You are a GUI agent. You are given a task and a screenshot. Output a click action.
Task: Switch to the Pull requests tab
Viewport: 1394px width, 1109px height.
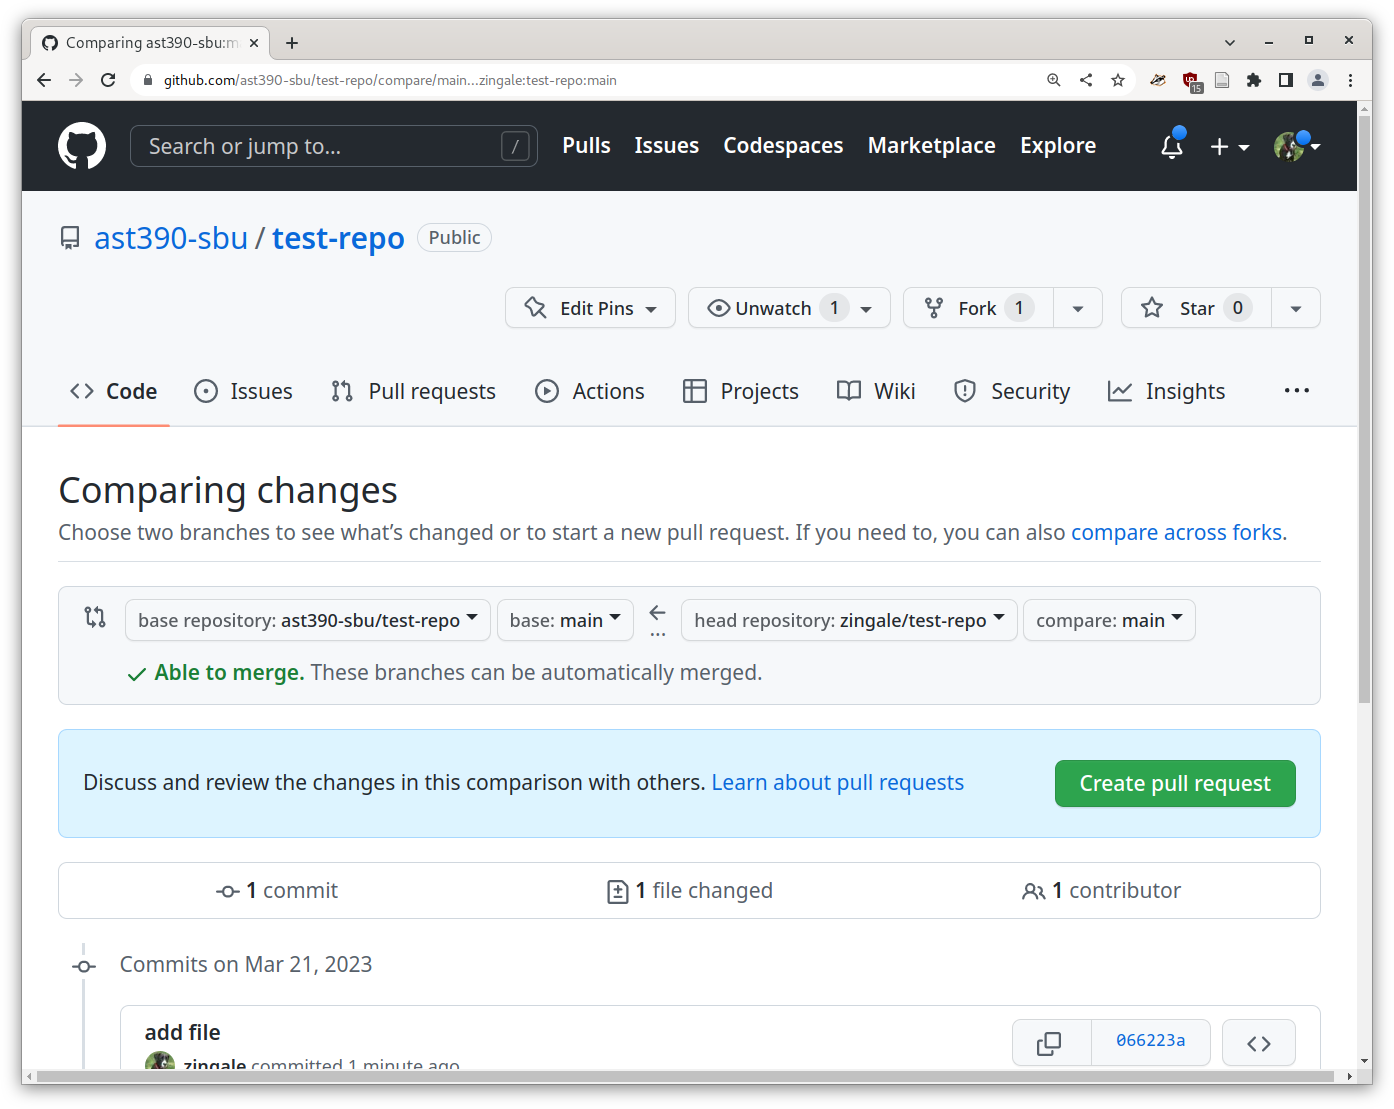[413, 391]
